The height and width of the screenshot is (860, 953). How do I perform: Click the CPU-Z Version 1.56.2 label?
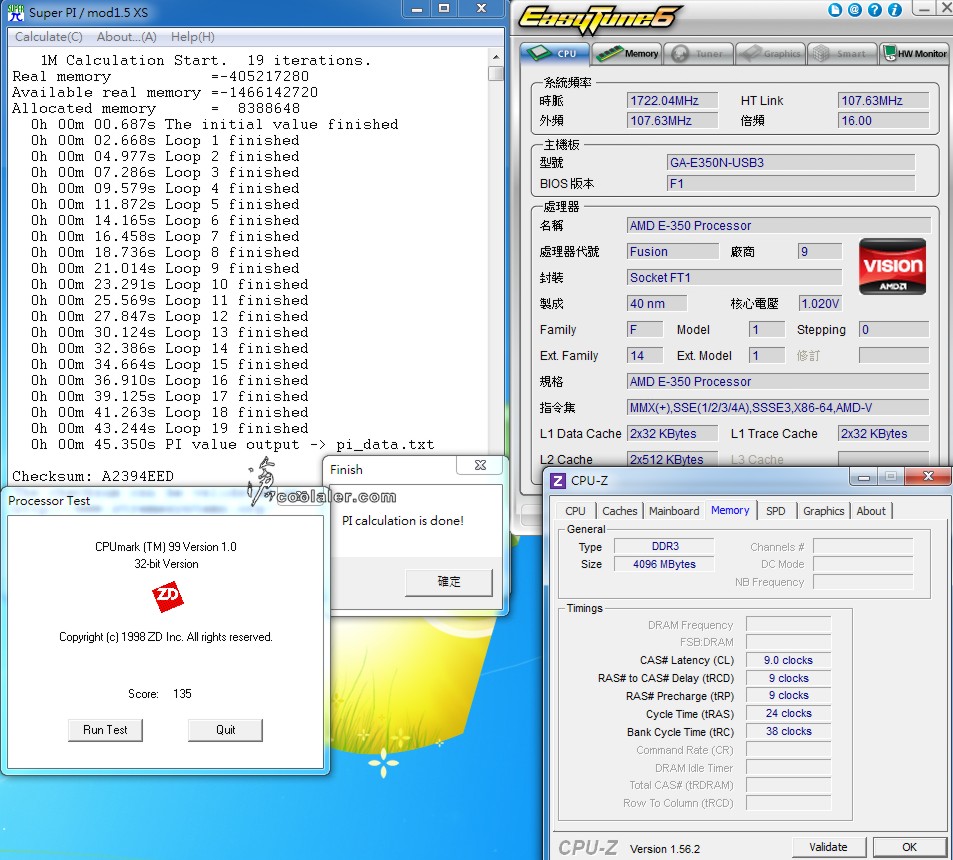point(664,849)
